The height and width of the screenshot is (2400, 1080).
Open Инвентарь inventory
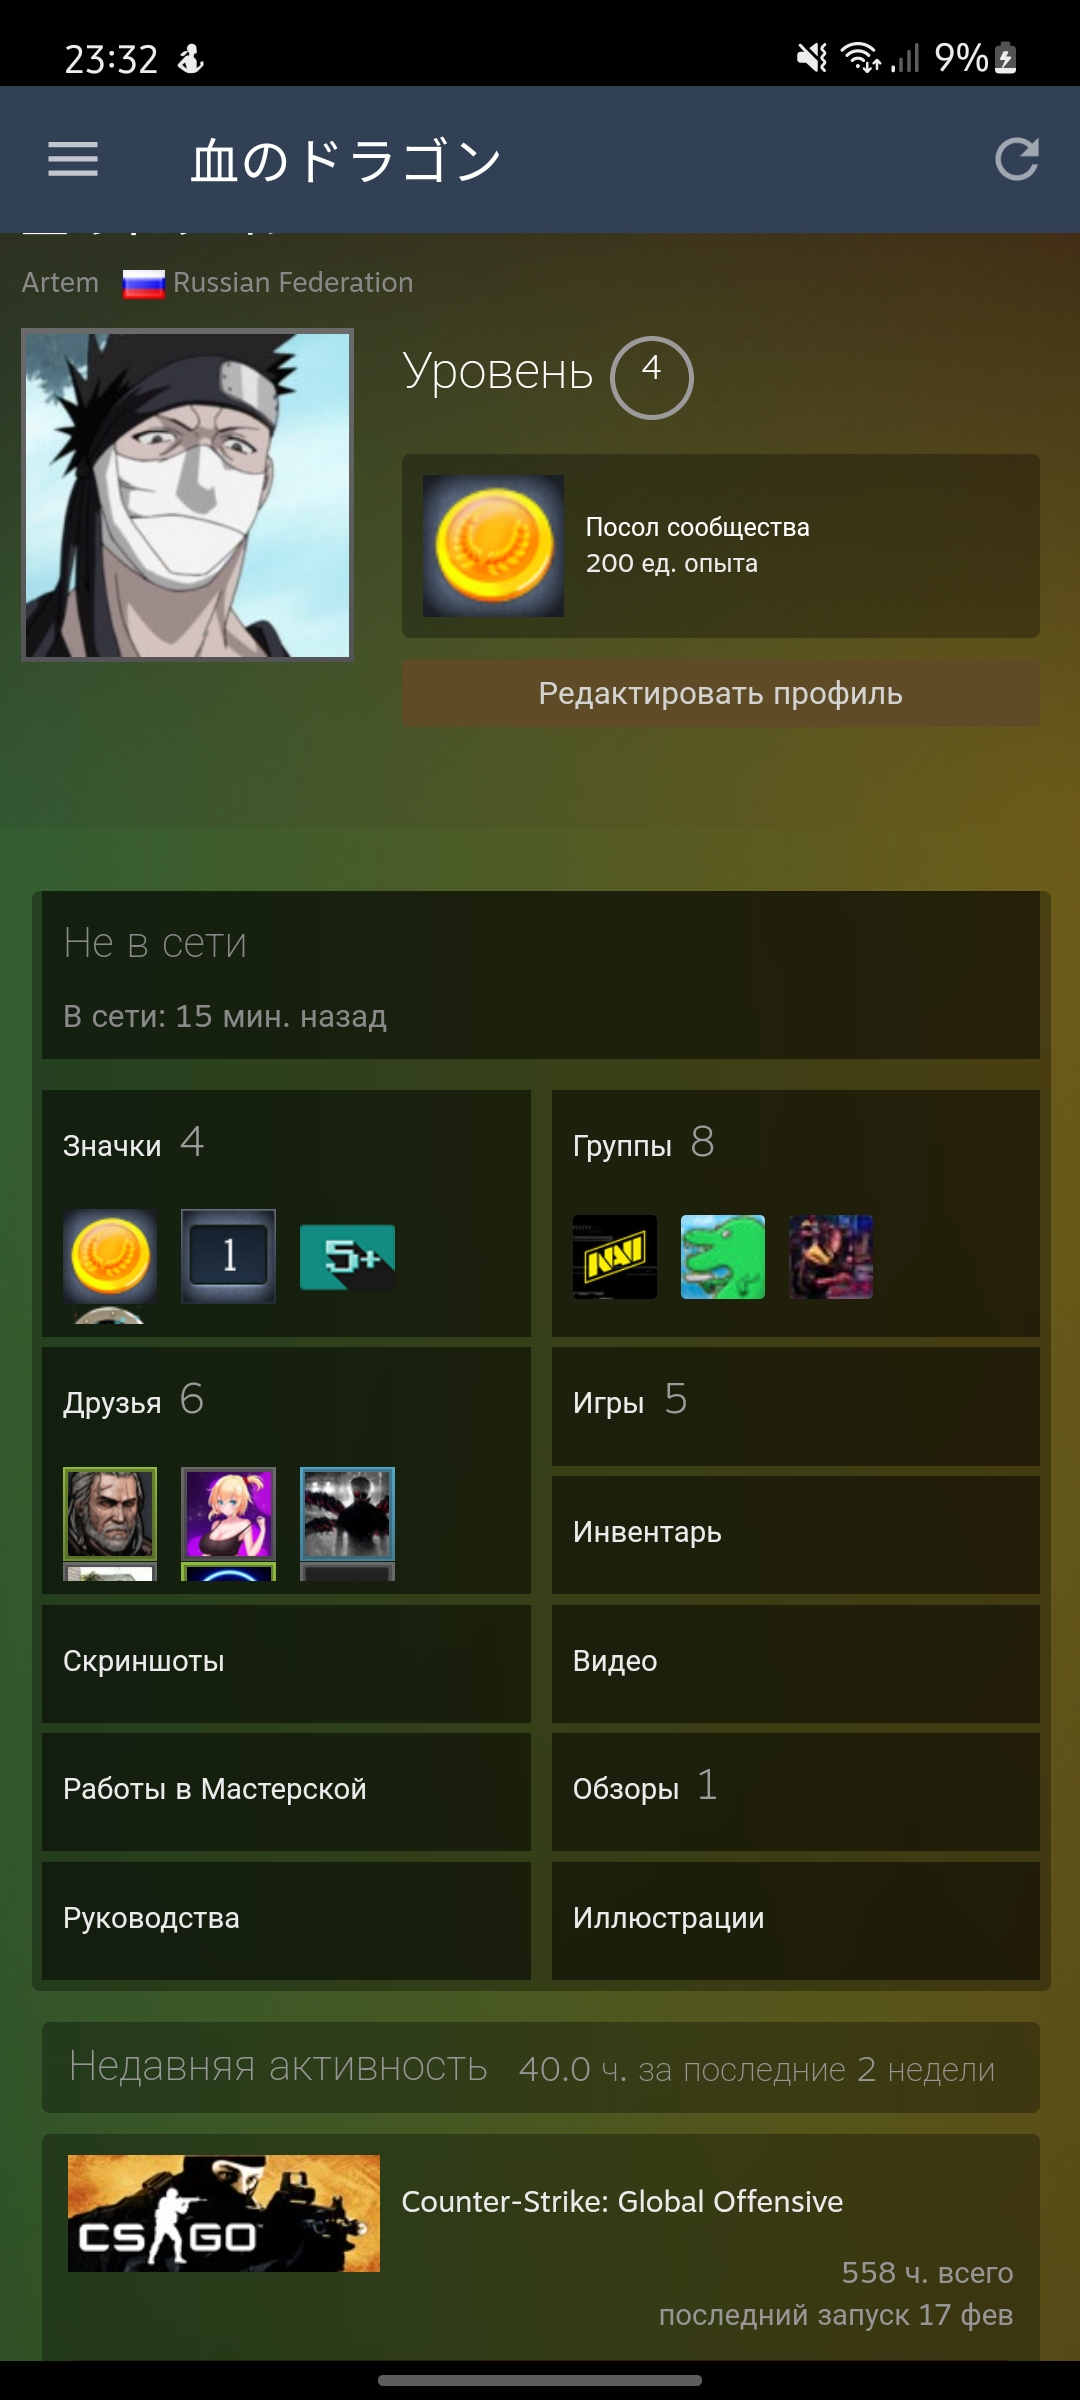tap(796, 1535)
